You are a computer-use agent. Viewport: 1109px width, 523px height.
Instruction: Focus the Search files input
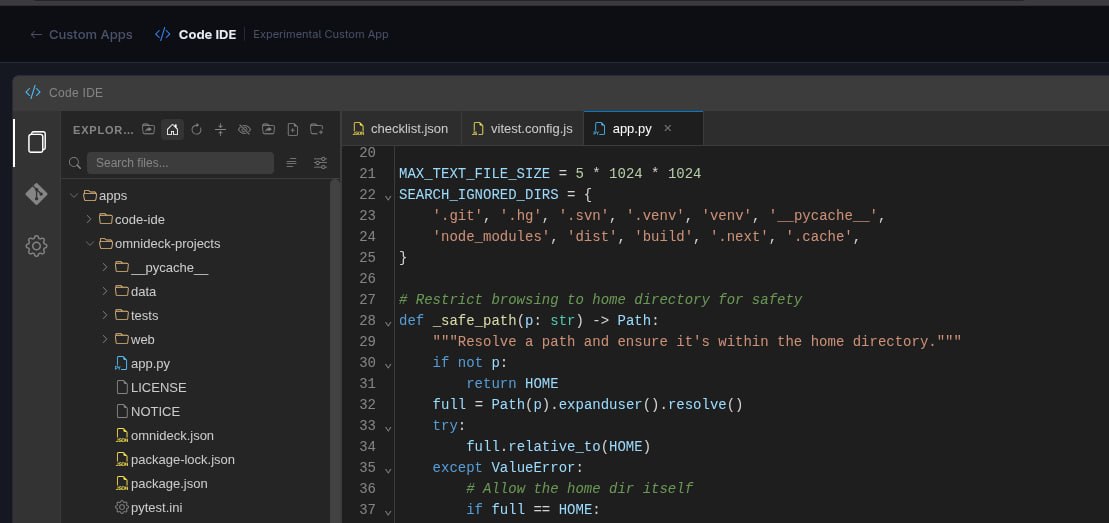[x=180, y=163]
